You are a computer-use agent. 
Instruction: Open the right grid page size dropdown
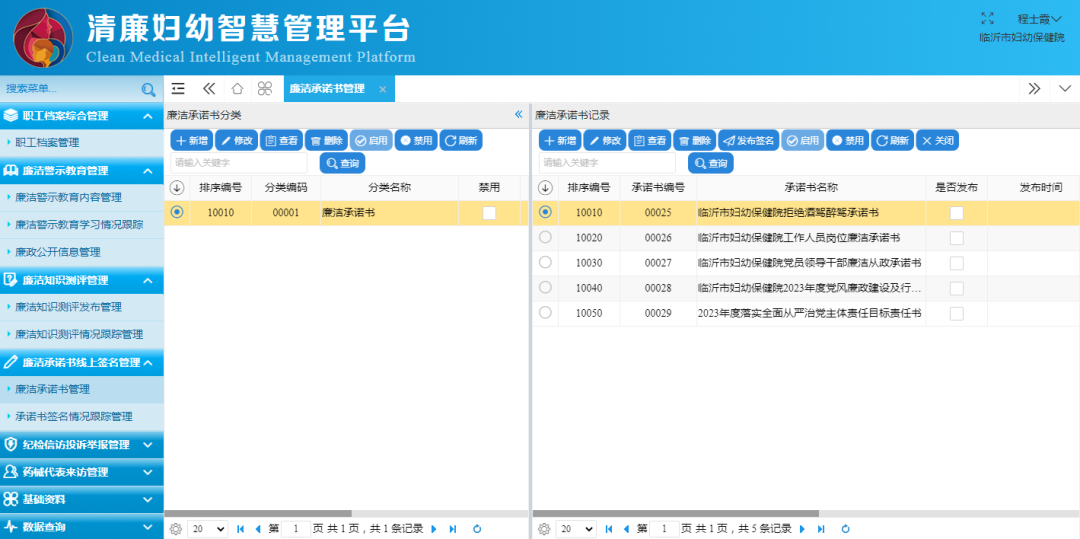[x=576, y=529]
